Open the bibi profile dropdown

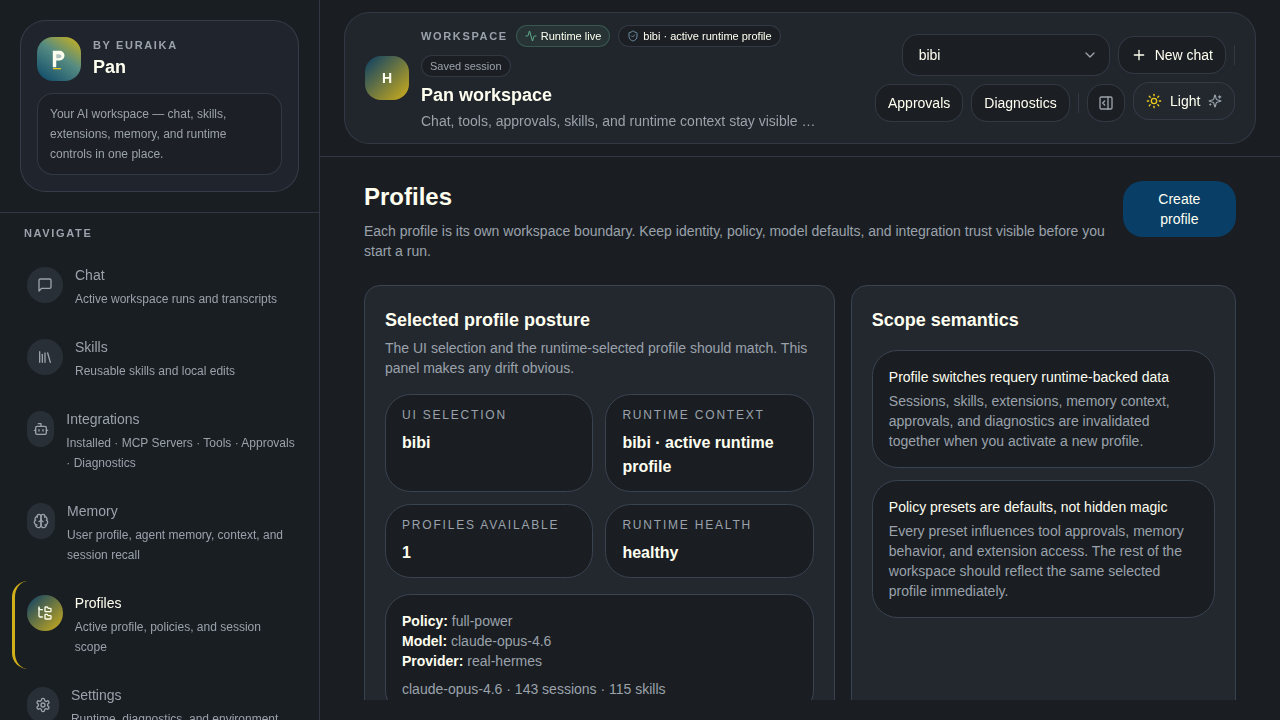[x=1005, y=55]
